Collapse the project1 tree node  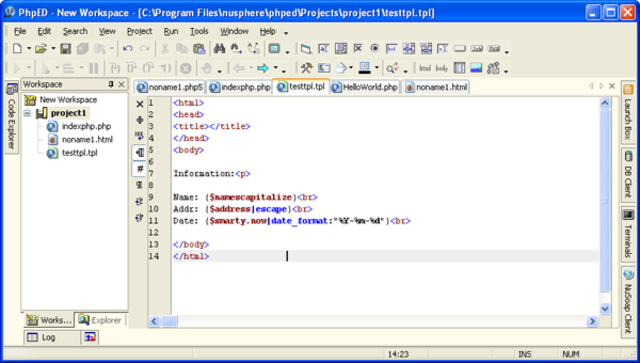(27, 113)
